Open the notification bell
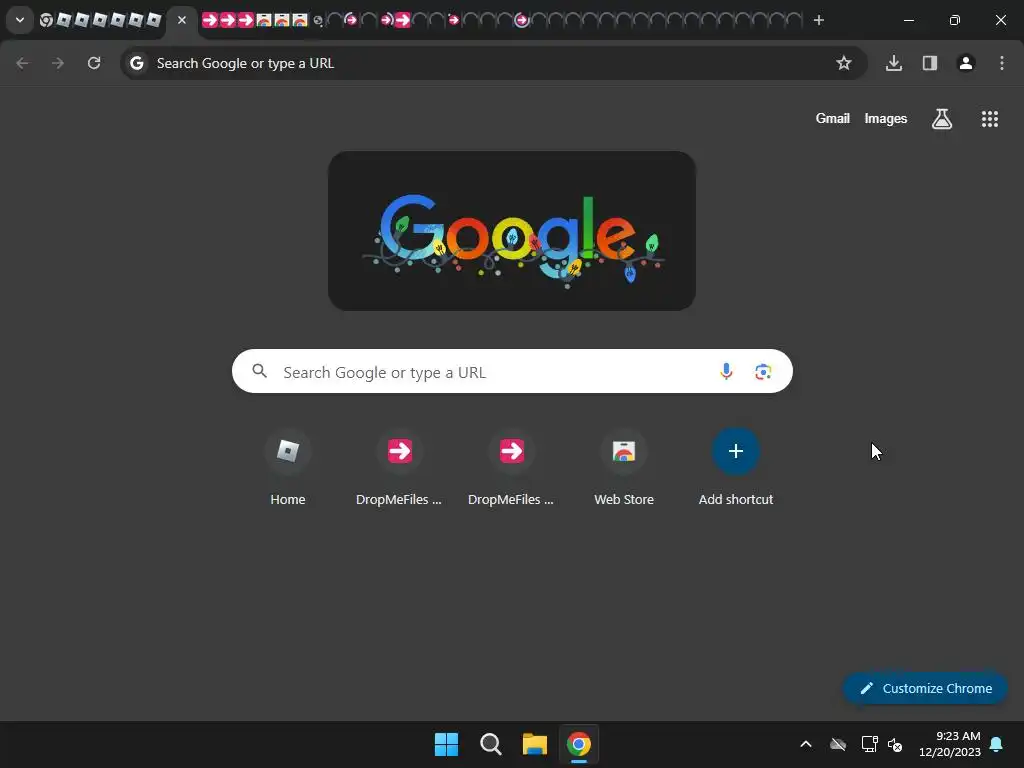This screenshot has width=1024, height=768. (997, 744)
